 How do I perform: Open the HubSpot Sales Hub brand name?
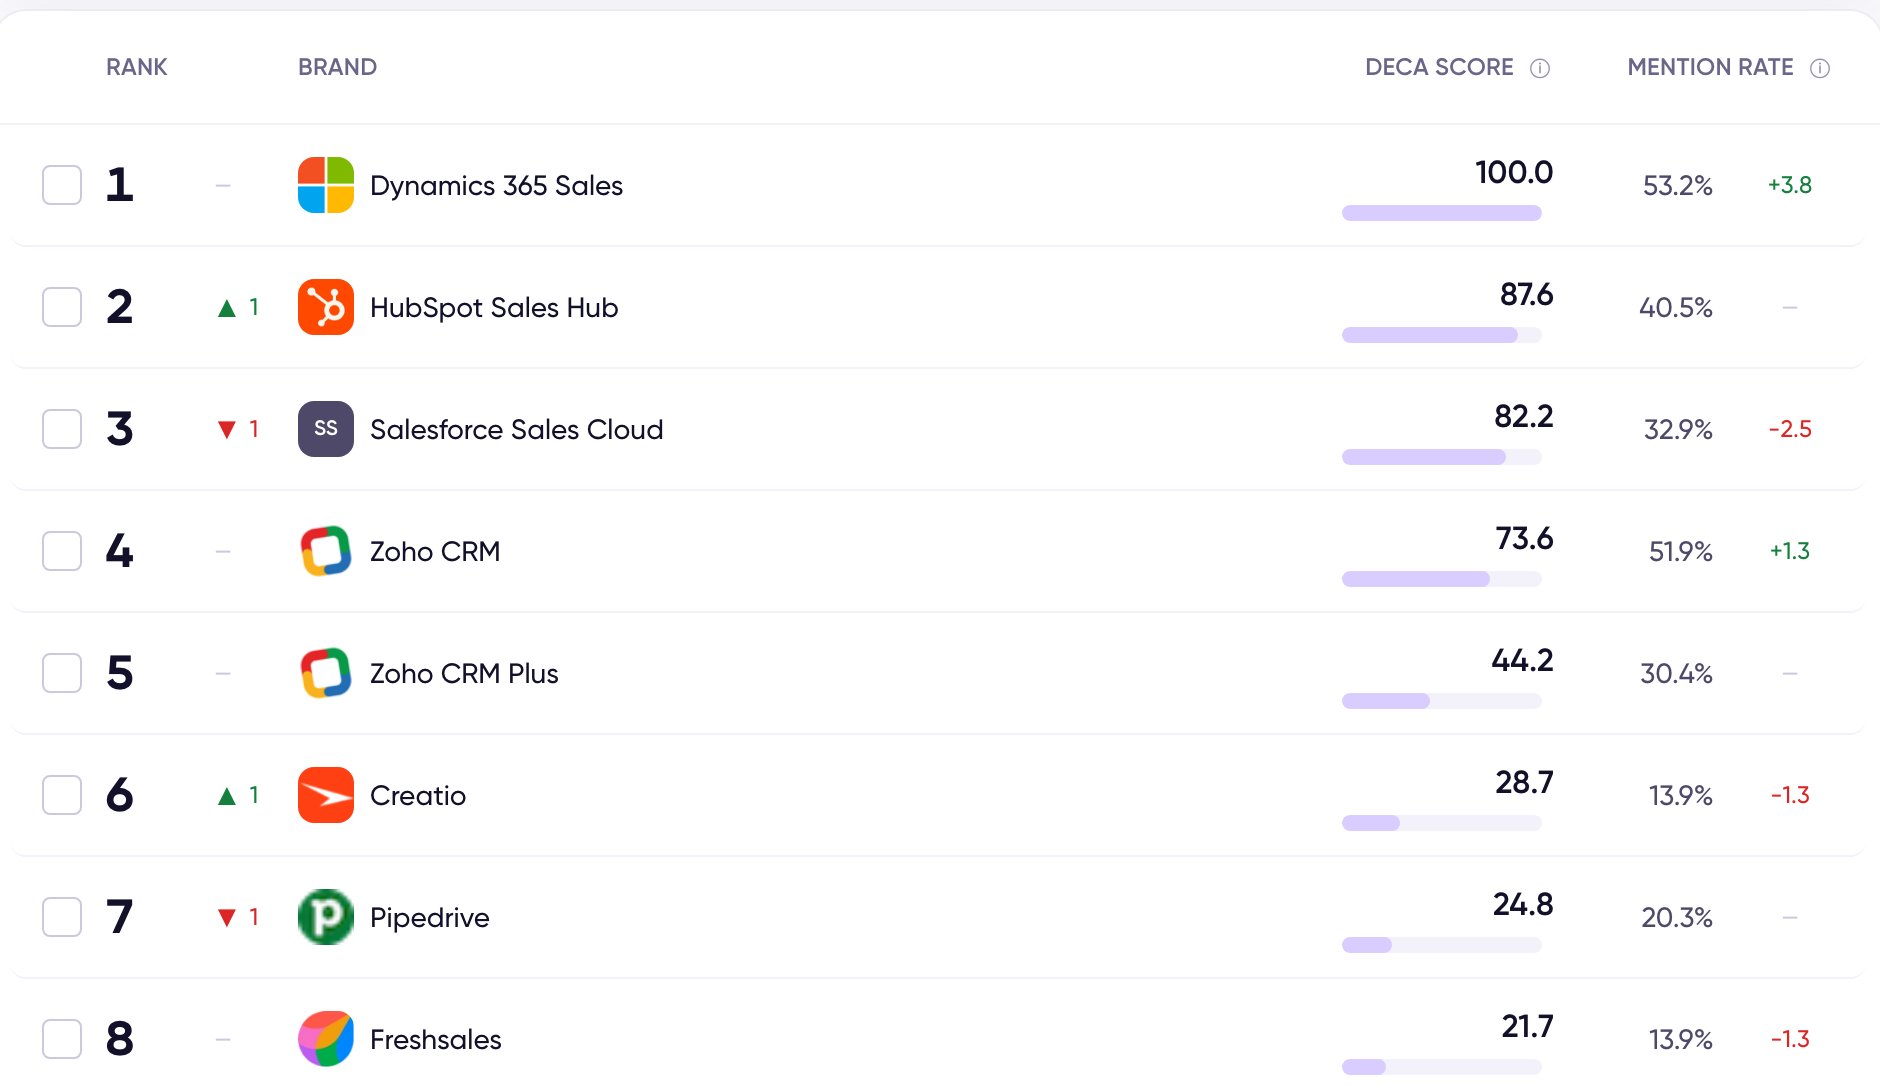[x=494, y=308]
